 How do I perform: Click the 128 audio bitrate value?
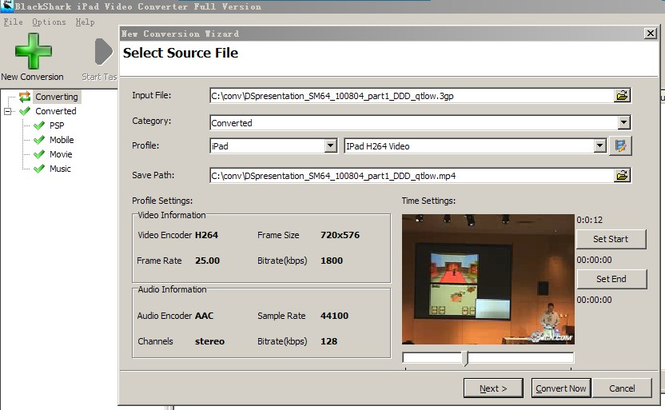329,341
